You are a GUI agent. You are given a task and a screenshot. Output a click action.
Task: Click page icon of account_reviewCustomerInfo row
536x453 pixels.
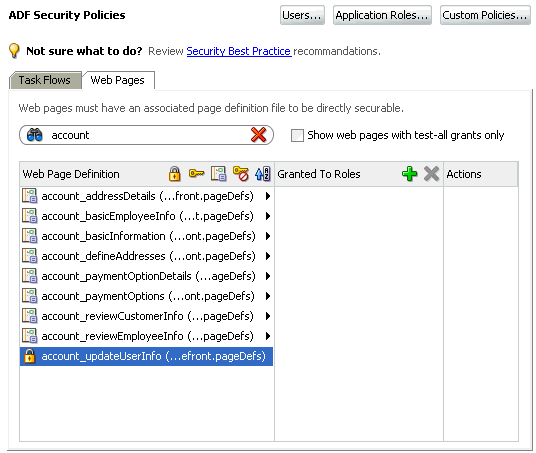[29, 316]
